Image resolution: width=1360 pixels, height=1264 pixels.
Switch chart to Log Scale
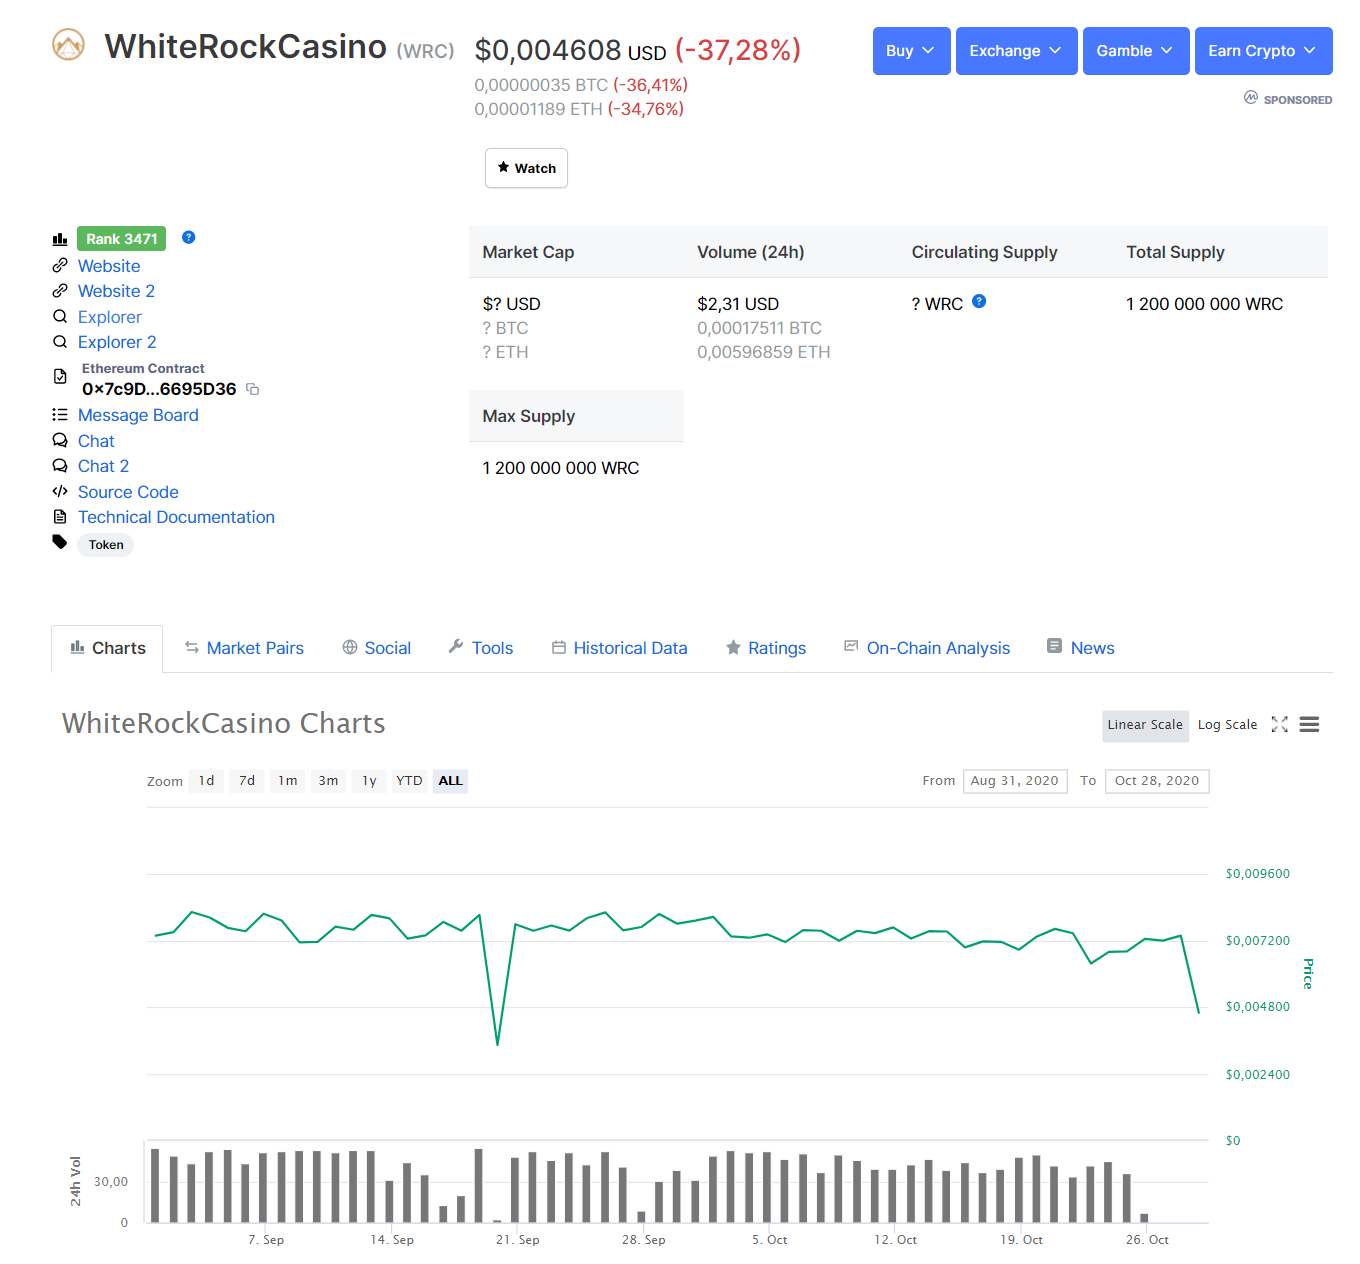pos(1227,725)
